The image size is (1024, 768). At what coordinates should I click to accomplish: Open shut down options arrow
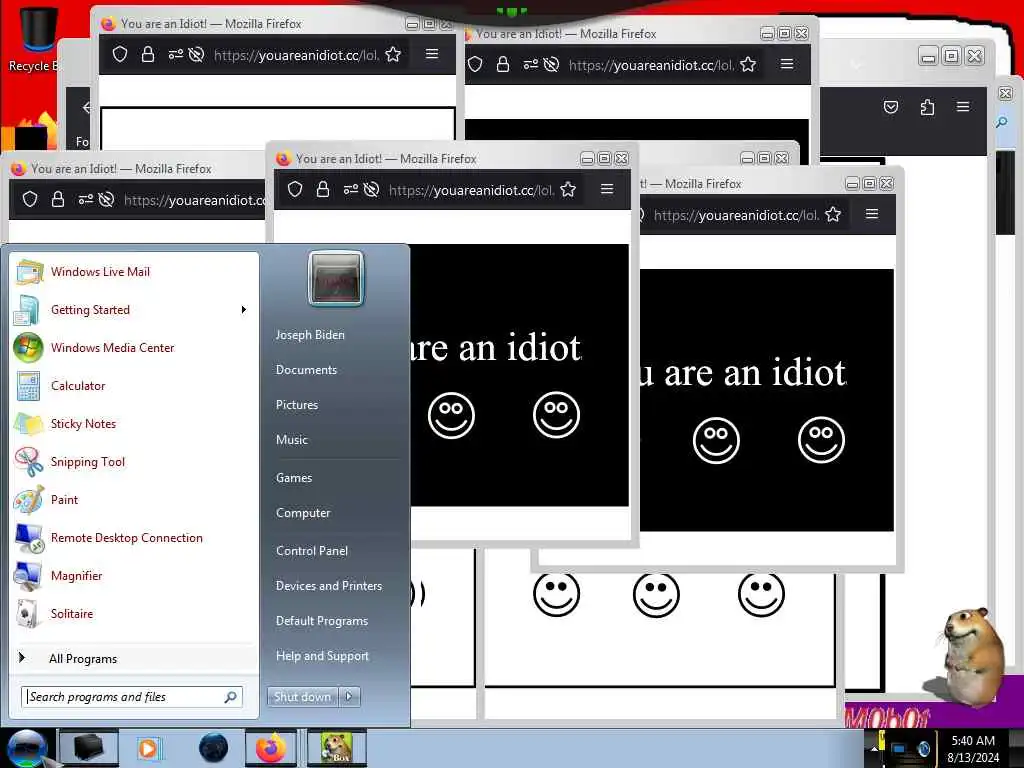[x=349, y=697]
